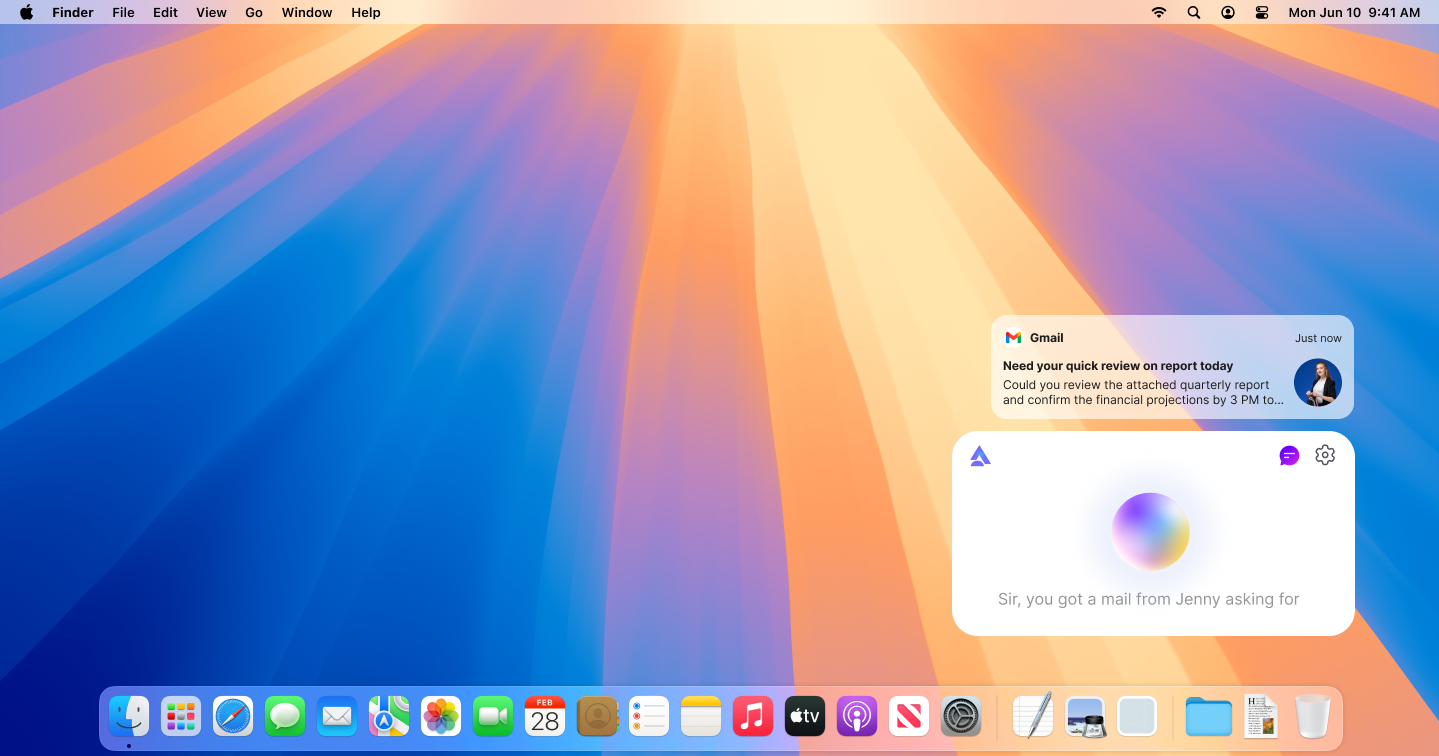
Task: Launch Music app from the Dock
Action: (753, 716)
